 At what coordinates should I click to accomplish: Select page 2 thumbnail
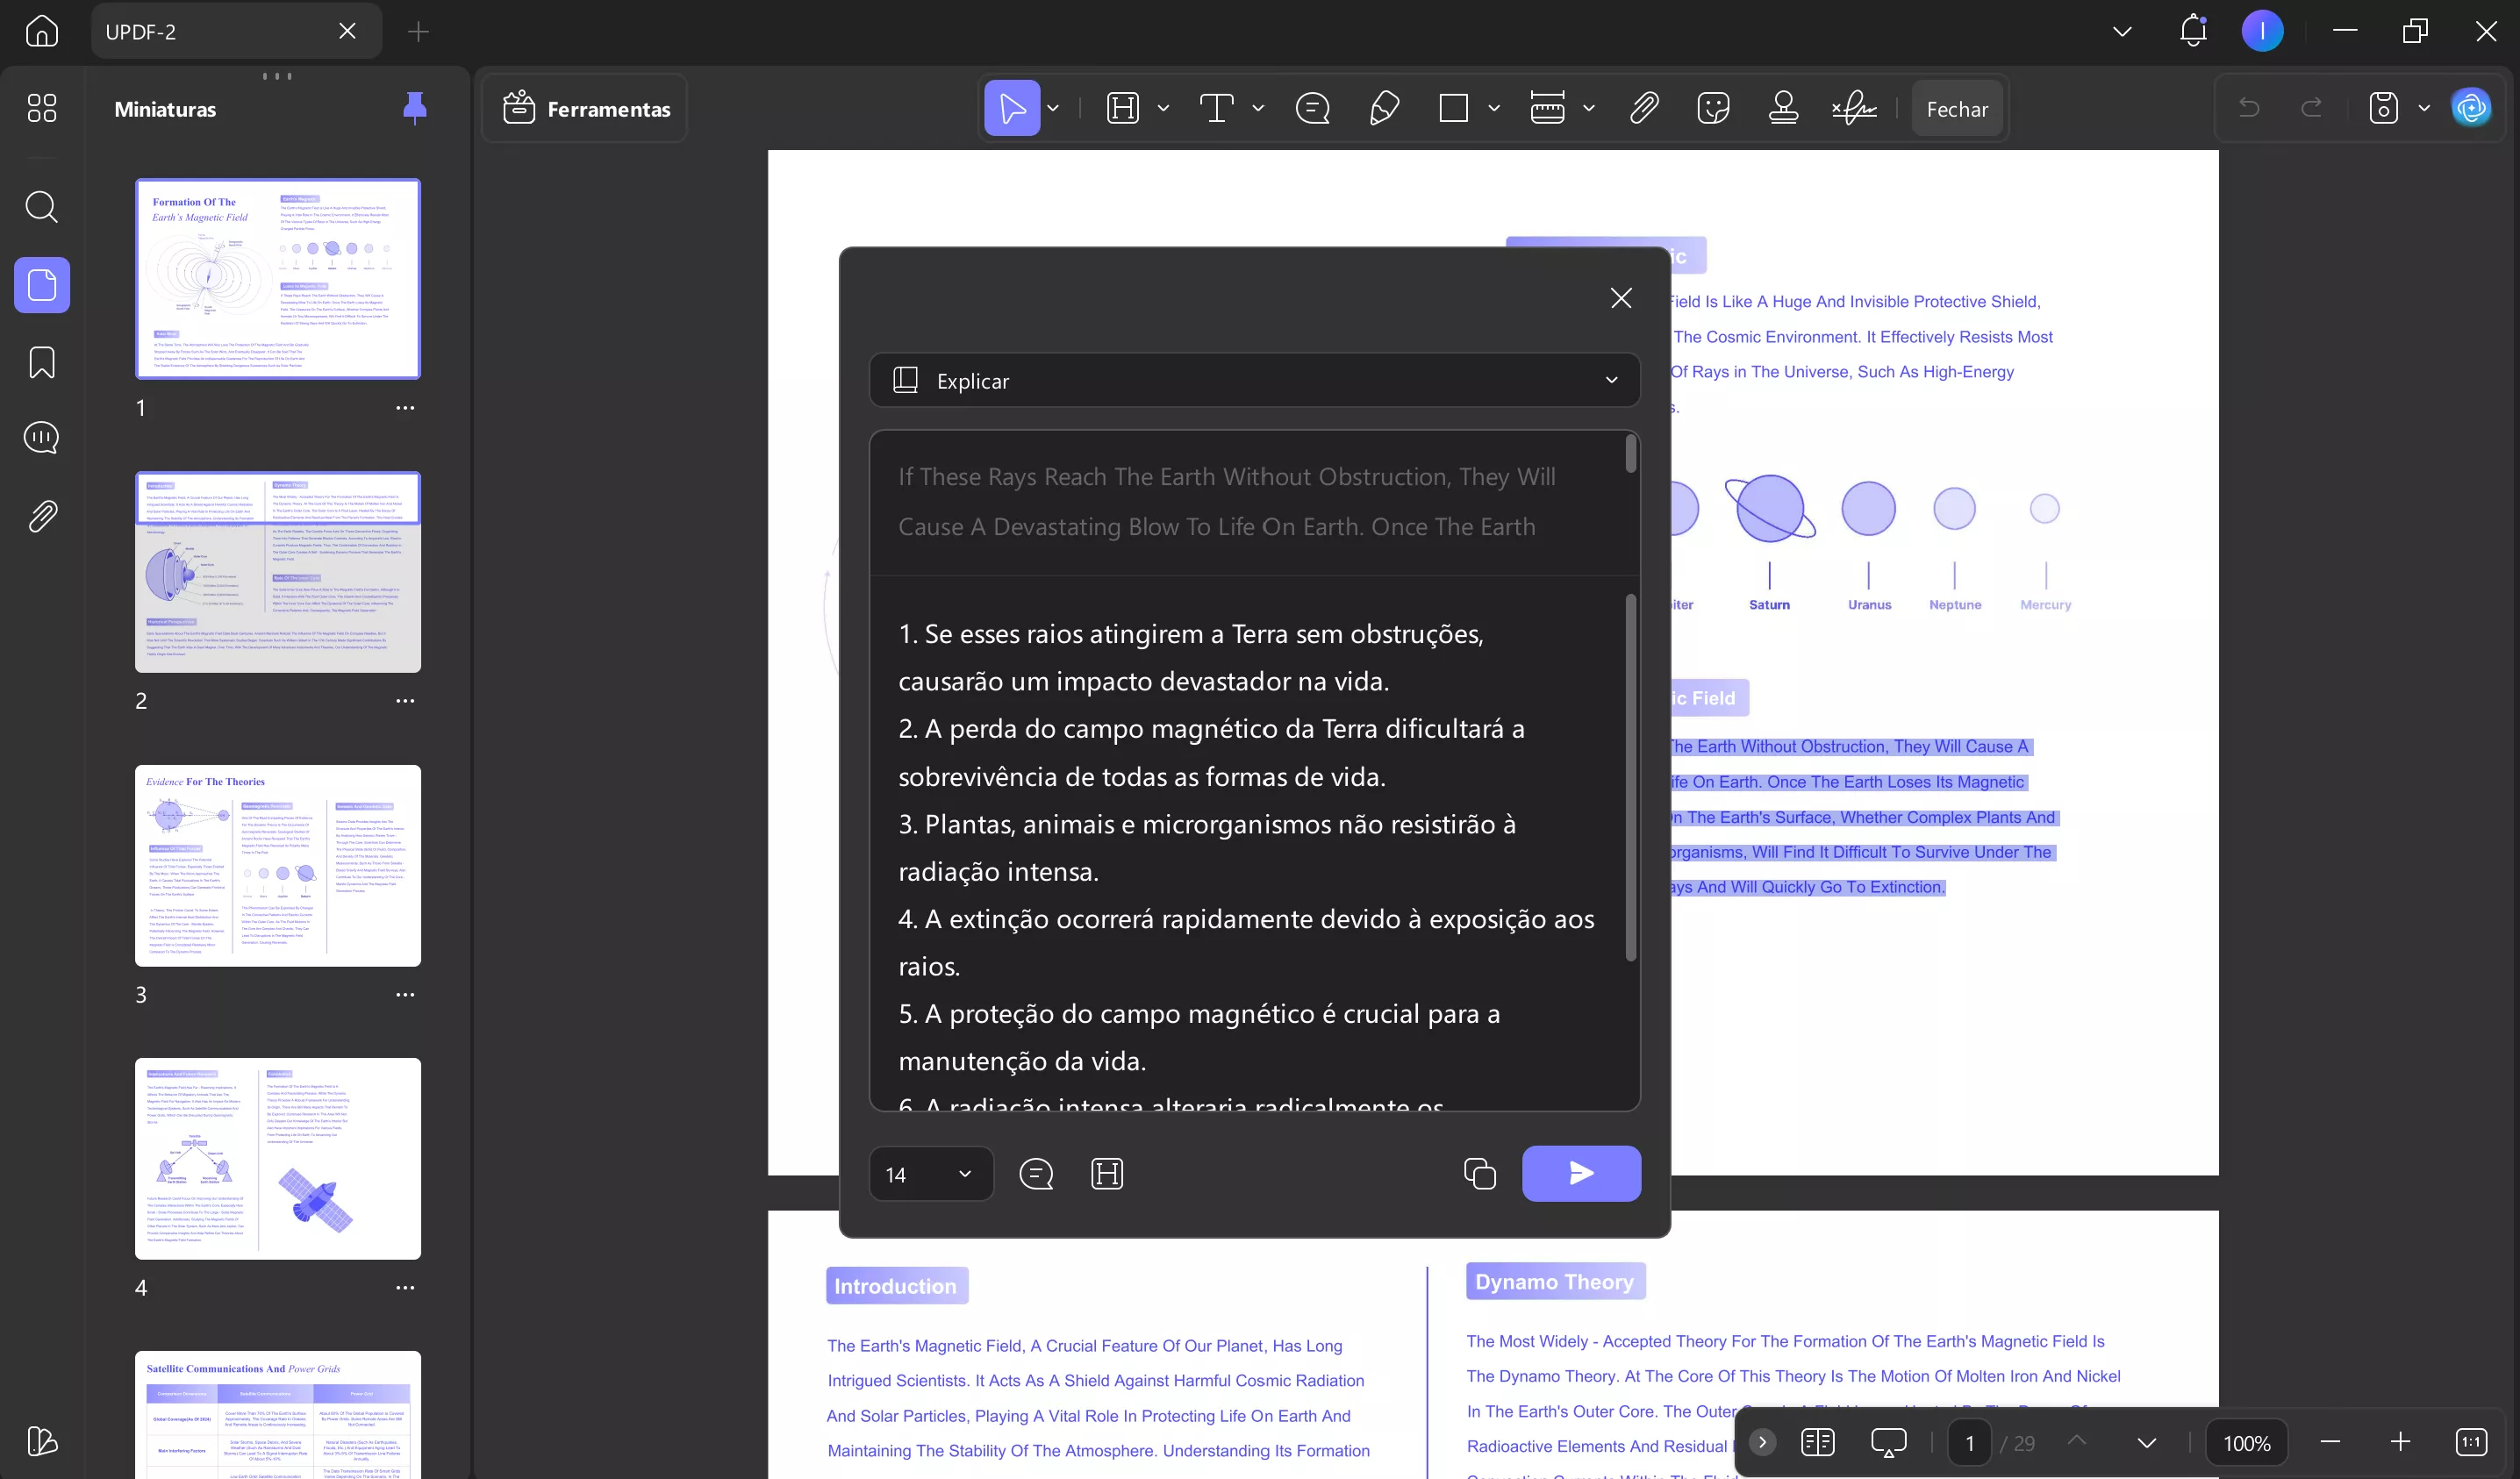(x=278, y=572)
